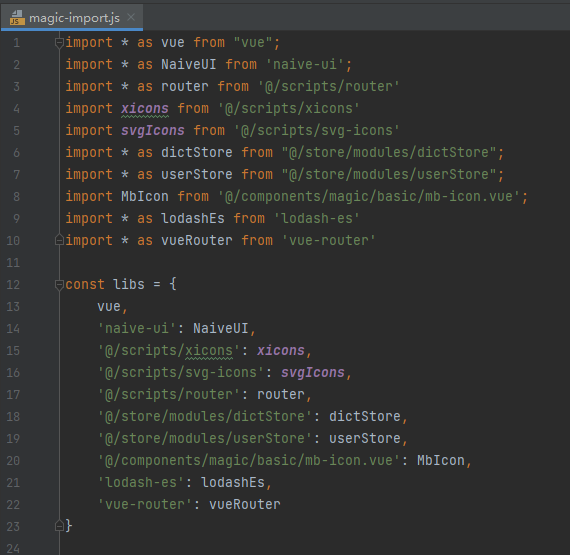Click the mb-icon.vue import path on line 8
The width and height of the screenshot is (570, 555).
click(369, 197)
